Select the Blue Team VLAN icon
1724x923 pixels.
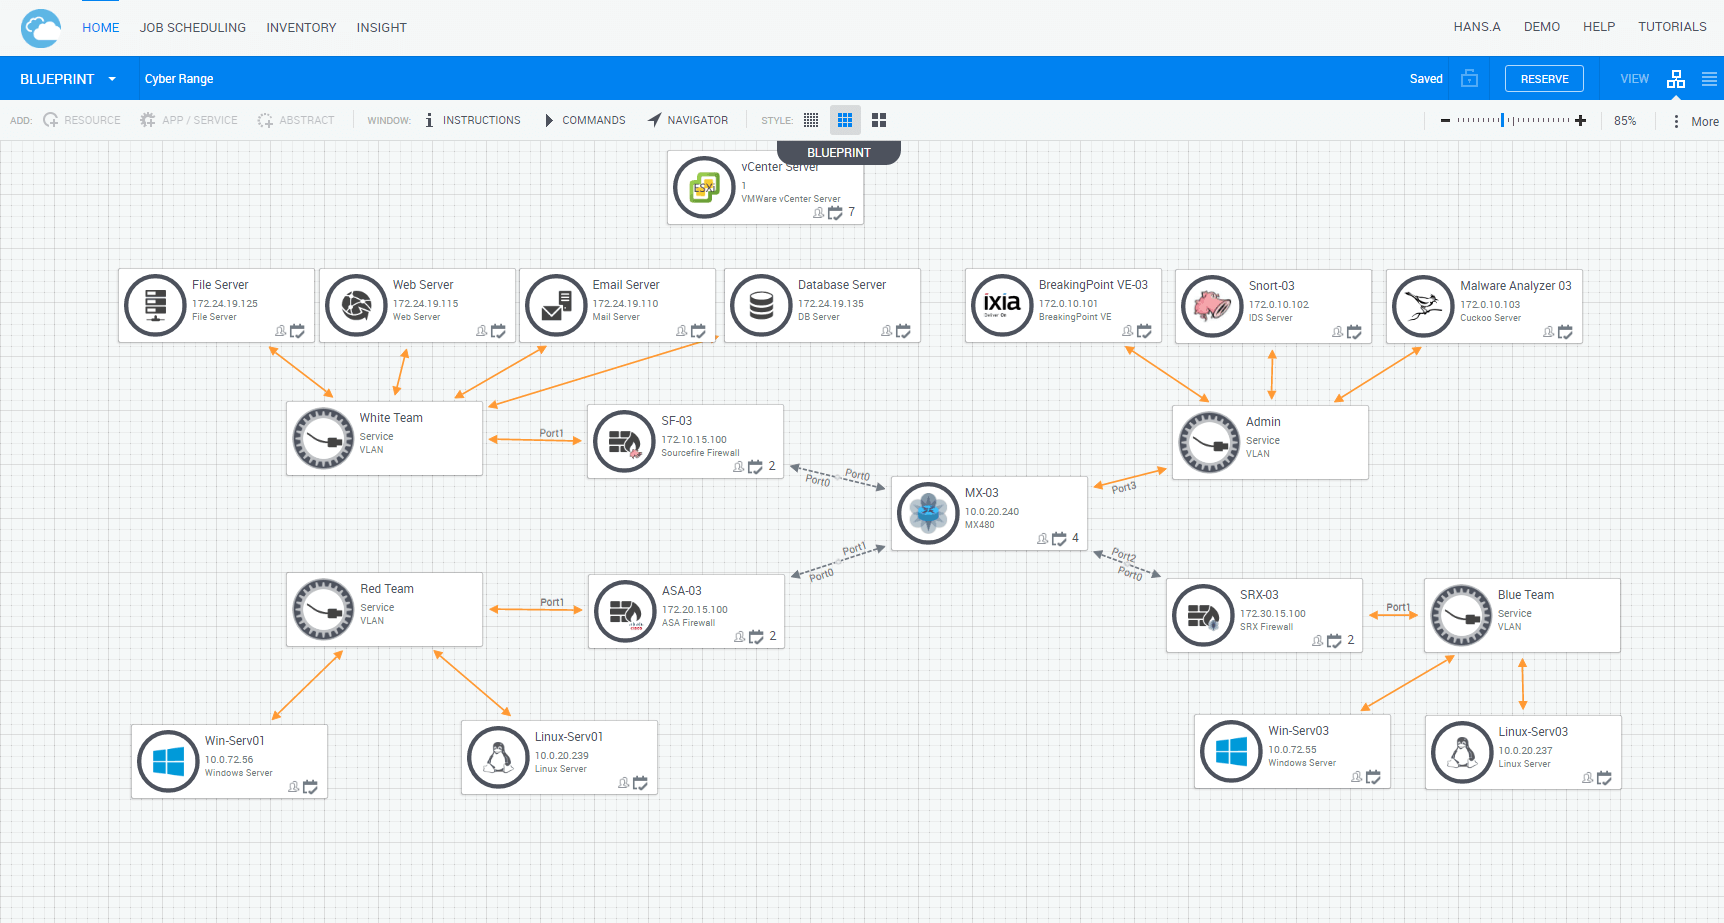click(1461, 615)
